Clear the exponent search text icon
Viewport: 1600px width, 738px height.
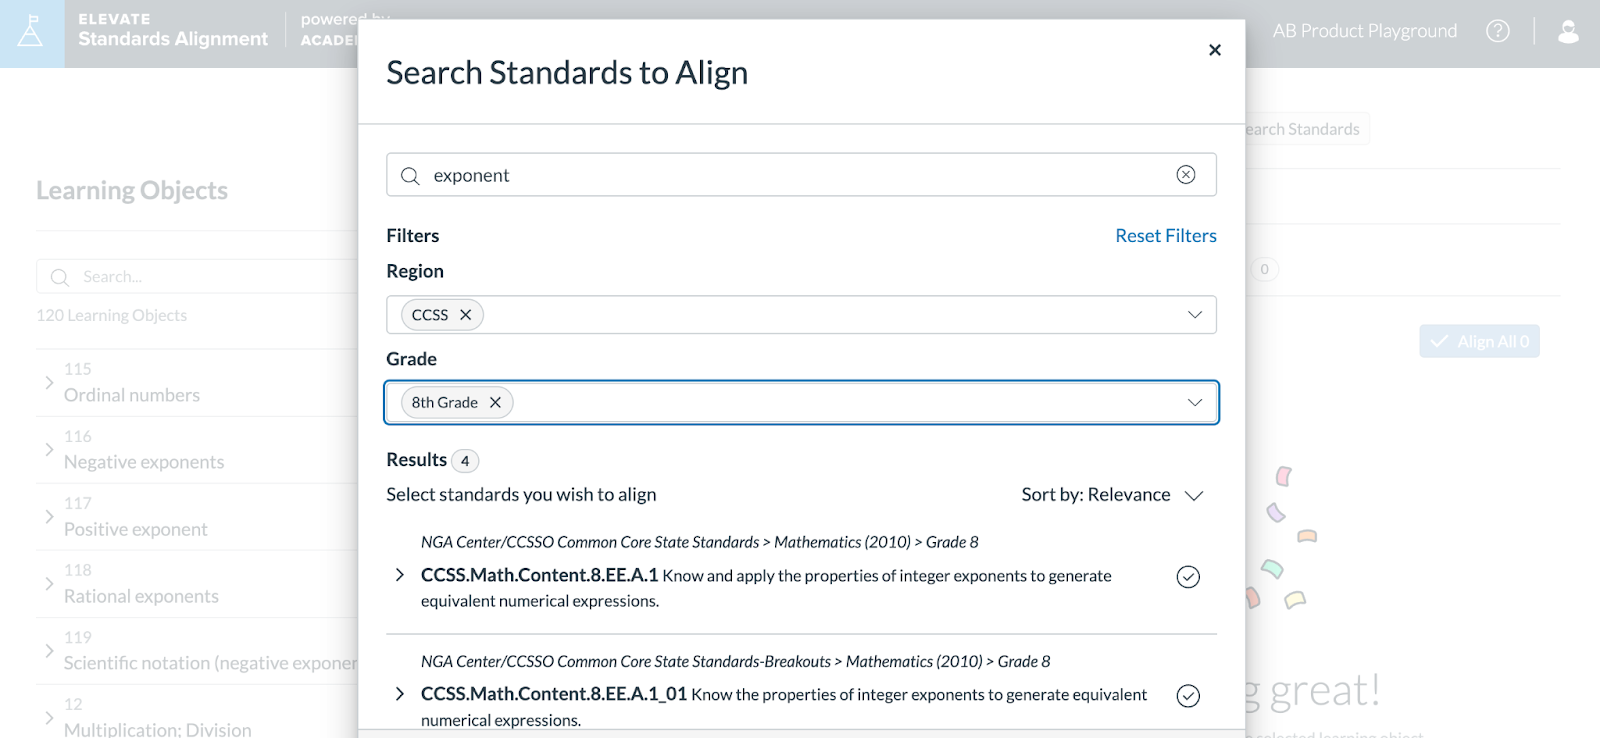coord(1185,175)
